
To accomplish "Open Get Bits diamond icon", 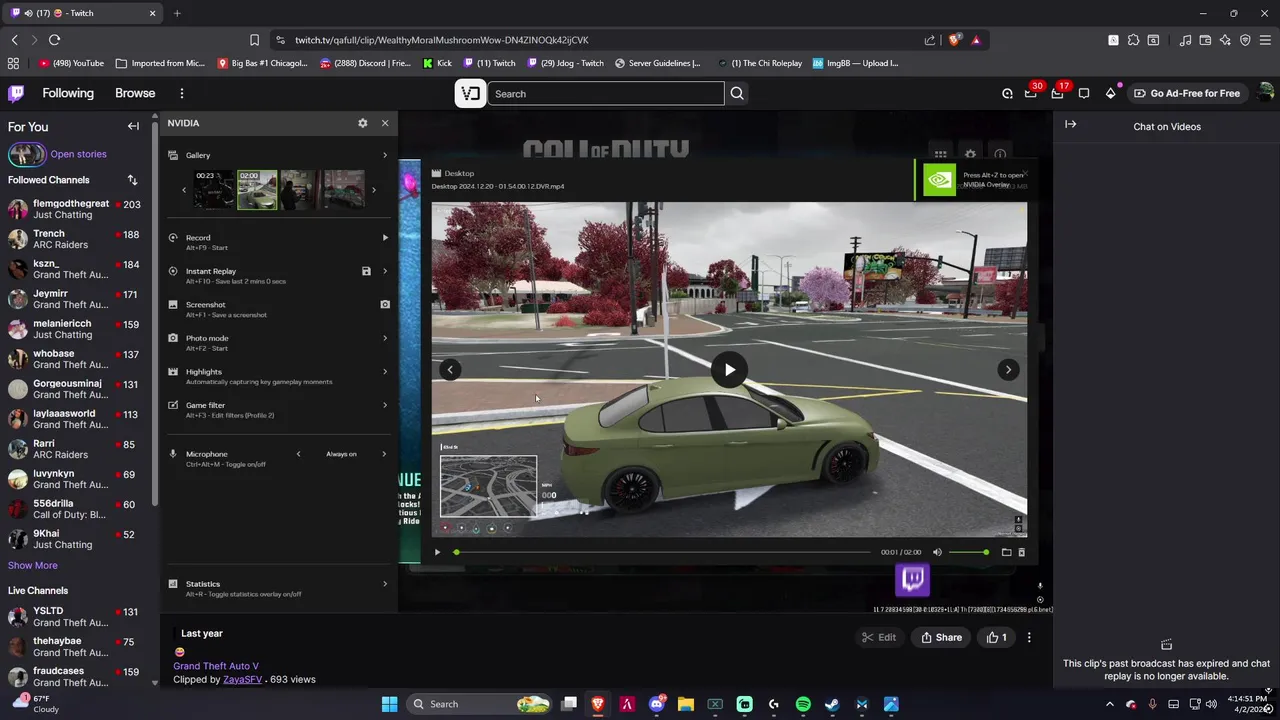I will coord(1110,93).
